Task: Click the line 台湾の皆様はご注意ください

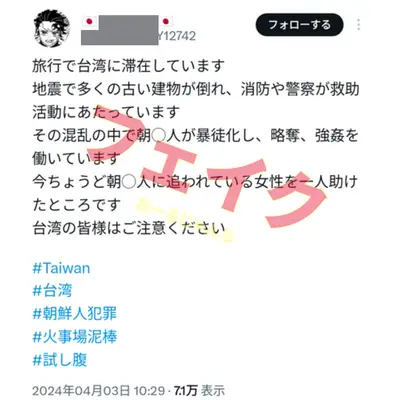Action: click(129, 228)
